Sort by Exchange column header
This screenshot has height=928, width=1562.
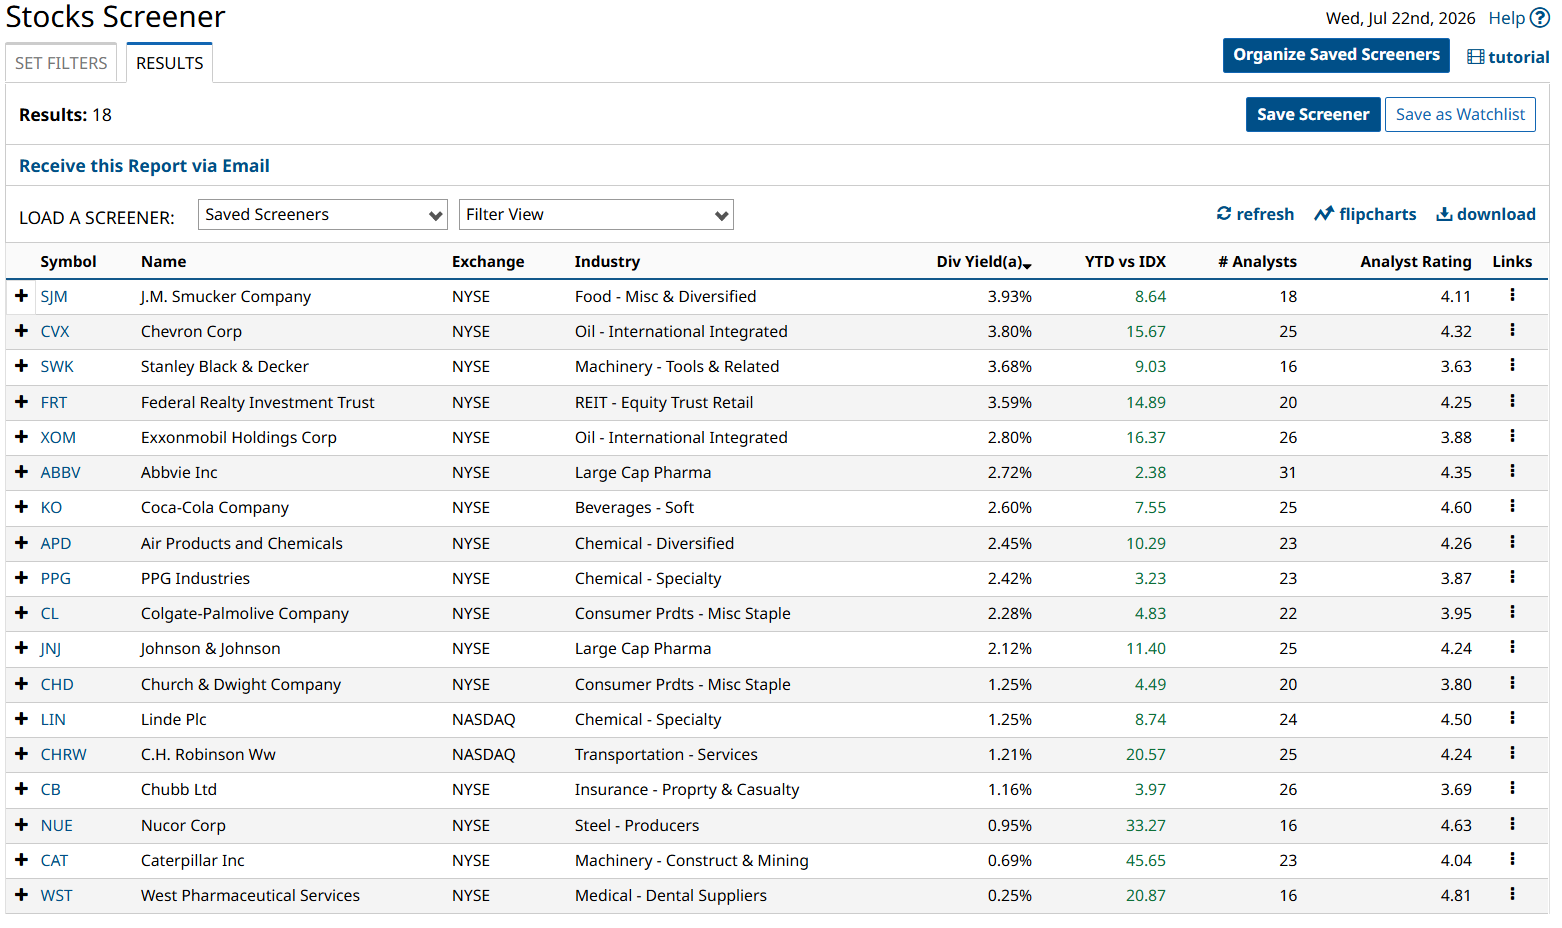[488, 262]
